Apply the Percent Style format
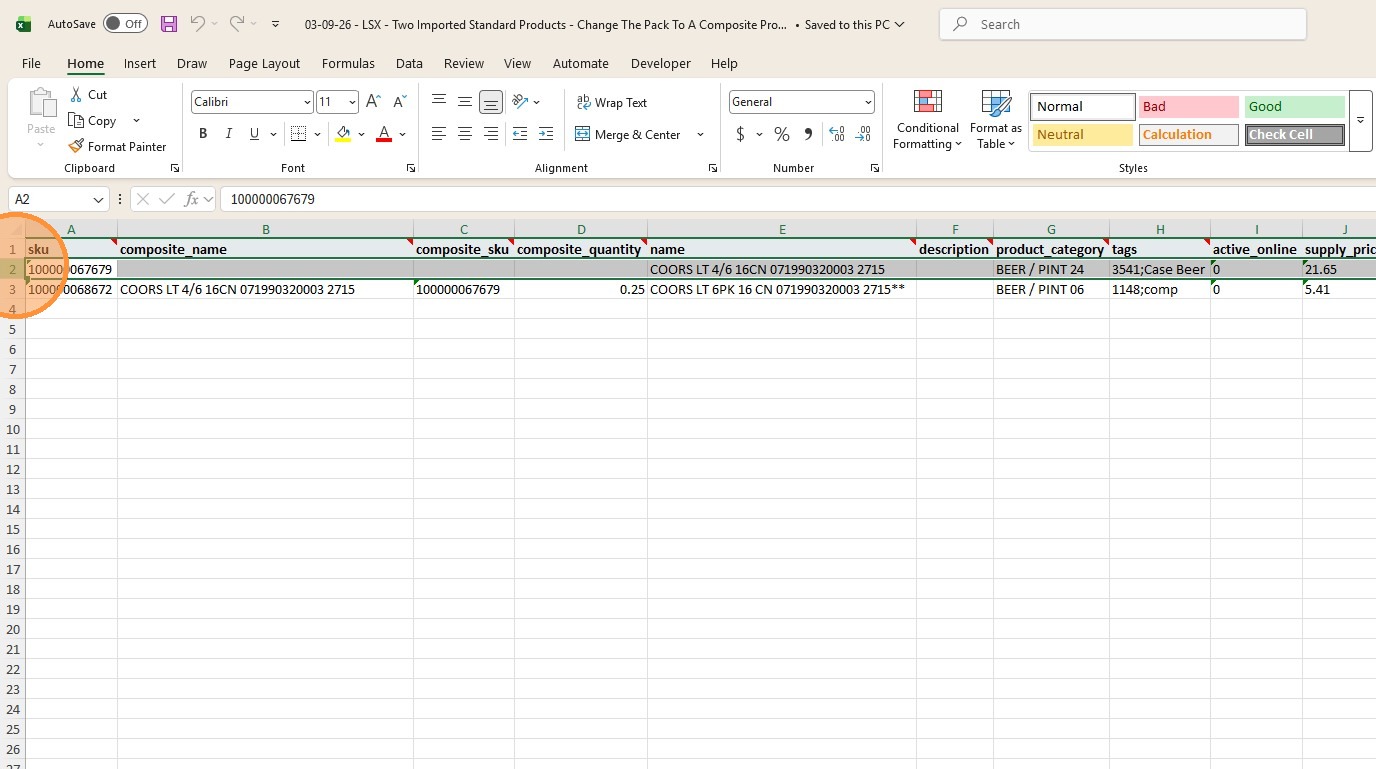 coord(782,134)
